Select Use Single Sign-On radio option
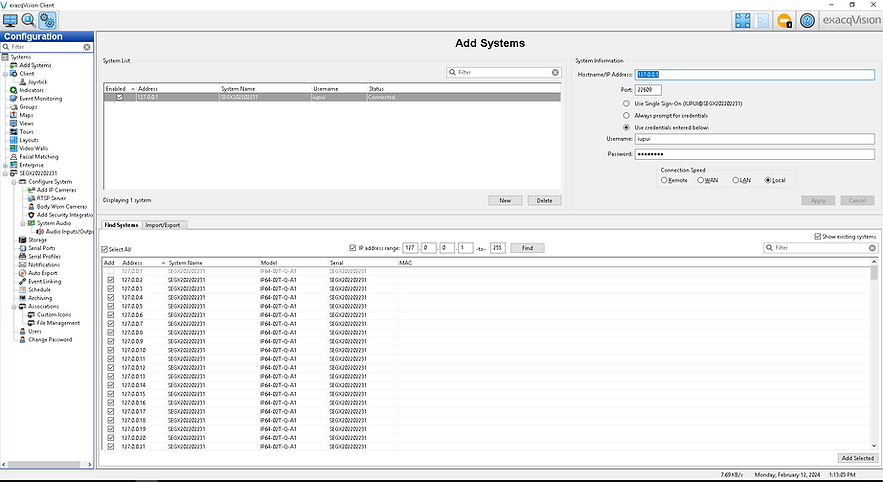The image size is (883, 482). tap(626, 104)
